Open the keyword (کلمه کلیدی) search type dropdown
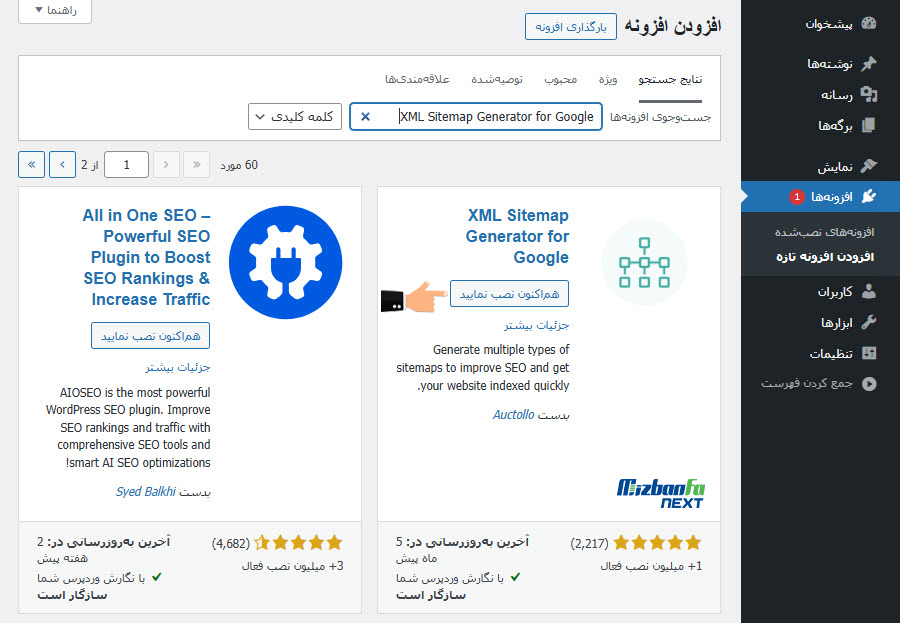The width and height of the screenshot is (900, 623). (x=295, y=117)
